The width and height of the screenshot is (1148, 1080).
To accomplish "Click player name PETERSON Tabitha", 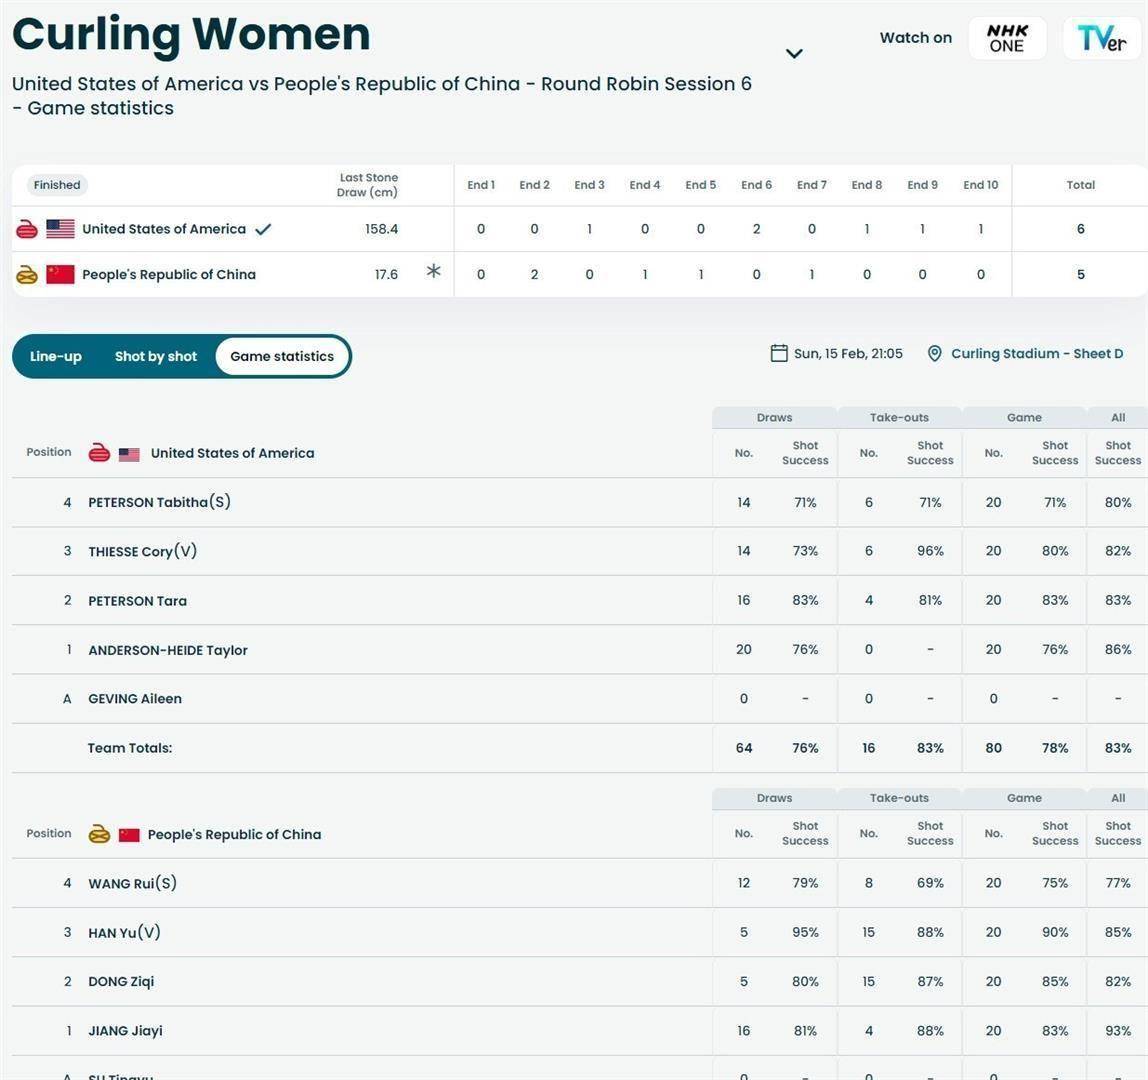I will pyautogui.click(x=159, y=503).
